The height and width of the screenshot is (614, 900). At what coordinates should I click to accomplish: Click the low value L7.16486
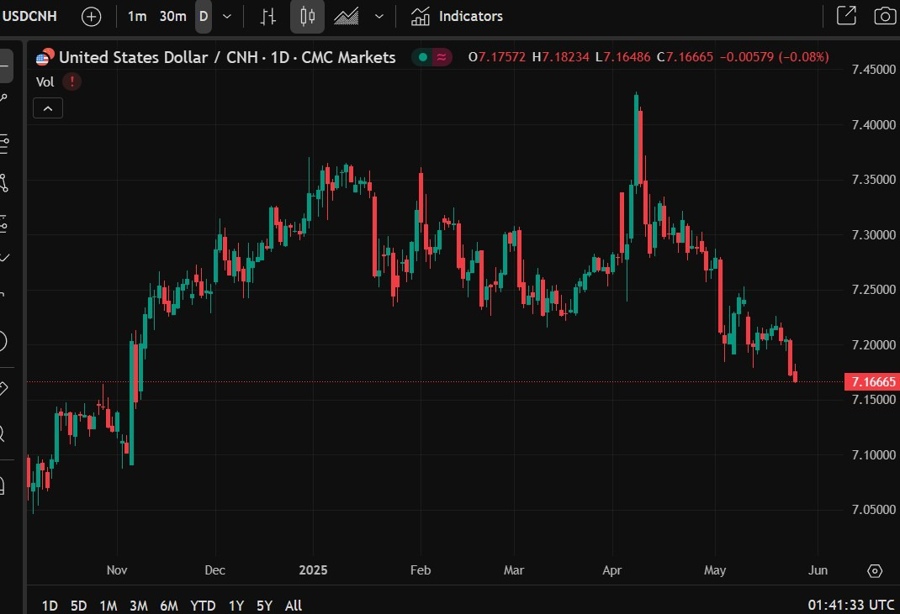(x=623, y=57)
